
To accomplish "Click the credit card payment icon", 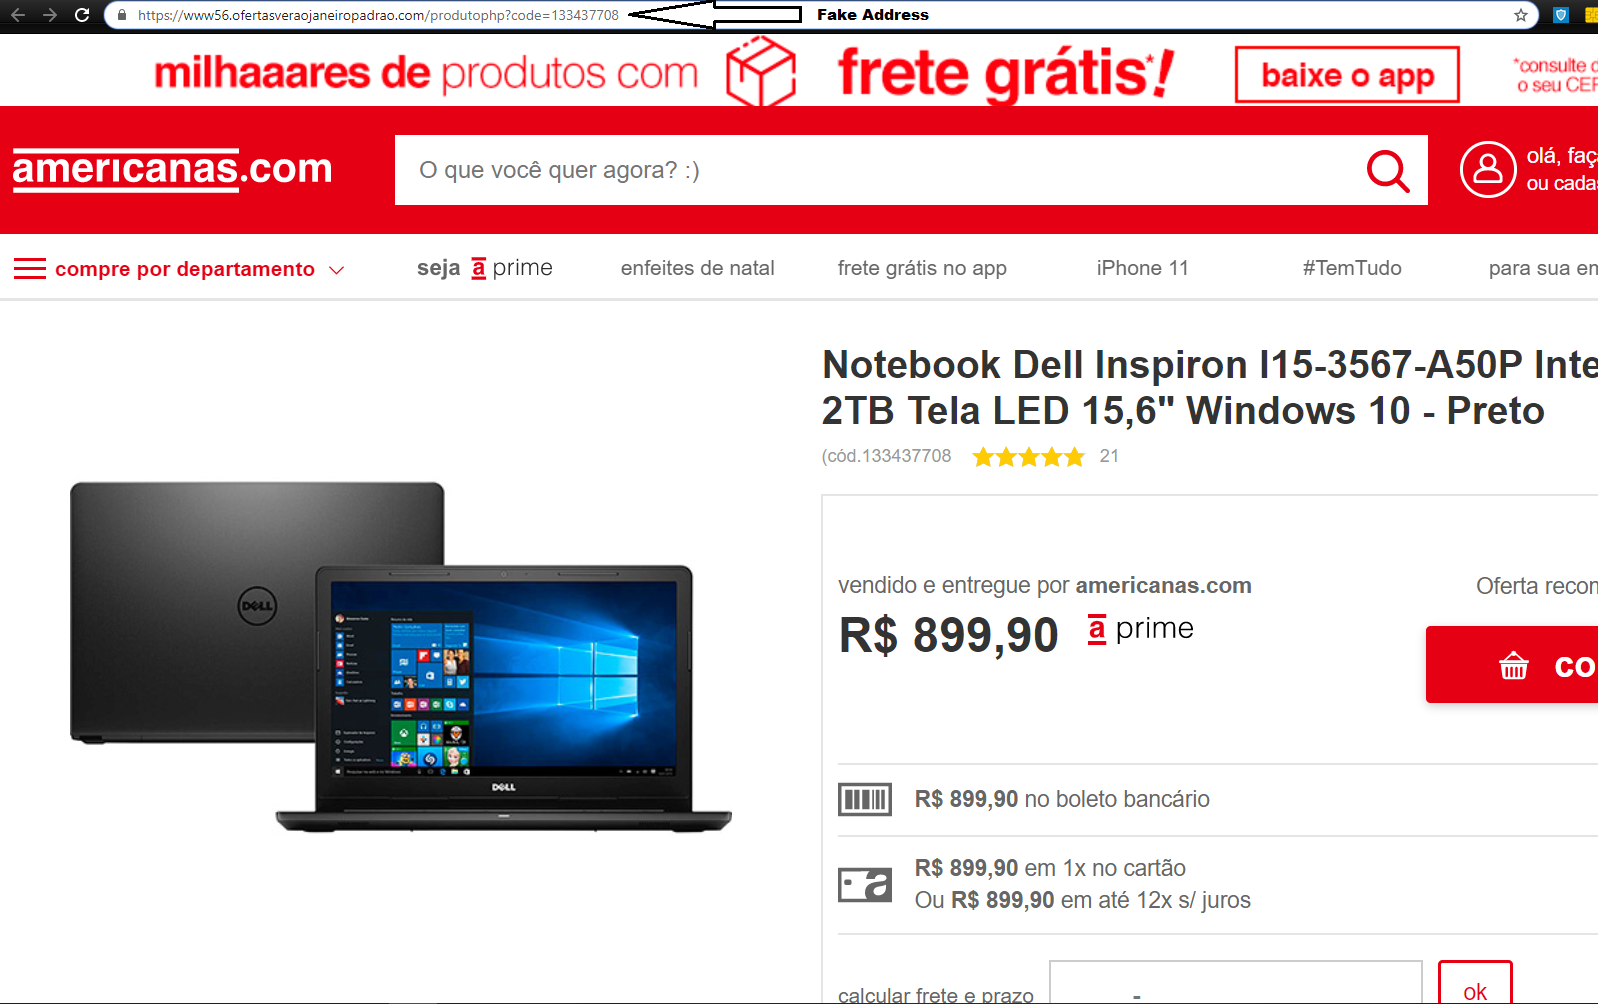I will (865, 884).
